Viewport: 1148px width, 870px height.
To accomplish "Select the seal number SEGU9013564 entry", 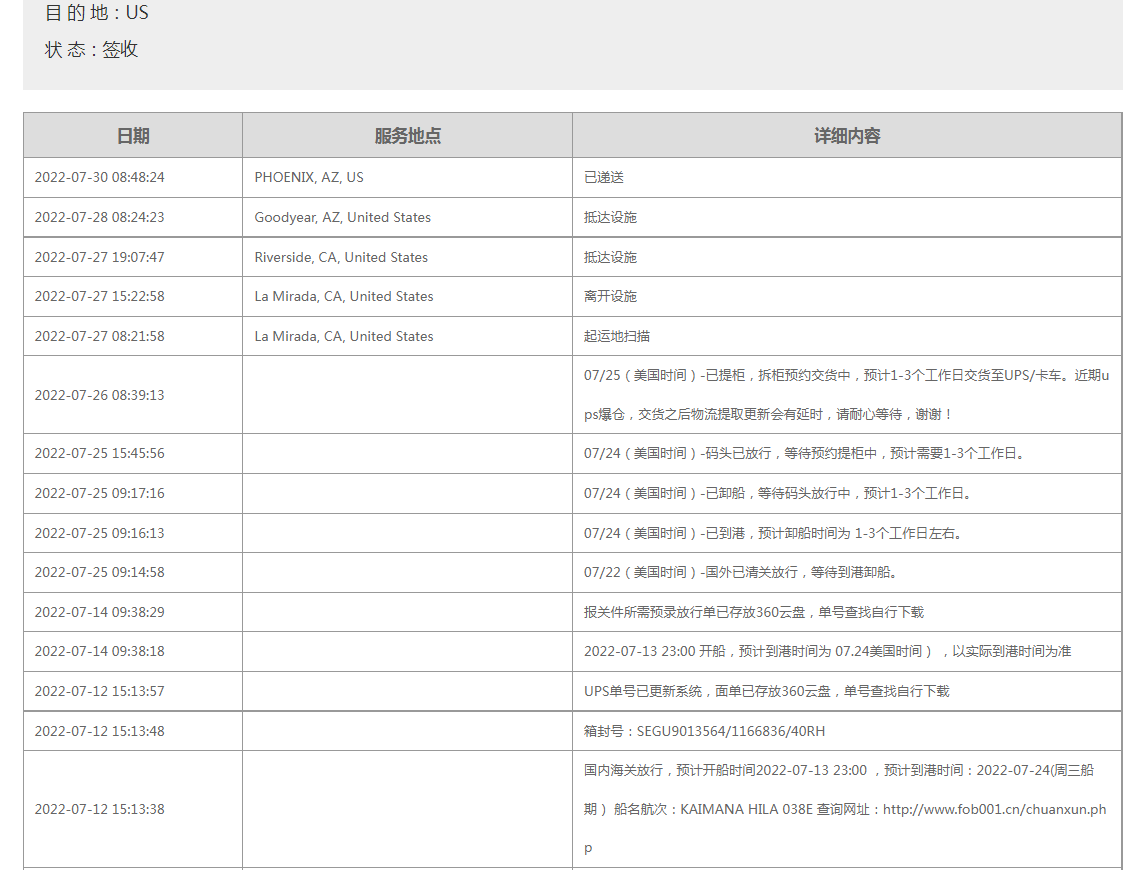I will (x=704, y=731).
